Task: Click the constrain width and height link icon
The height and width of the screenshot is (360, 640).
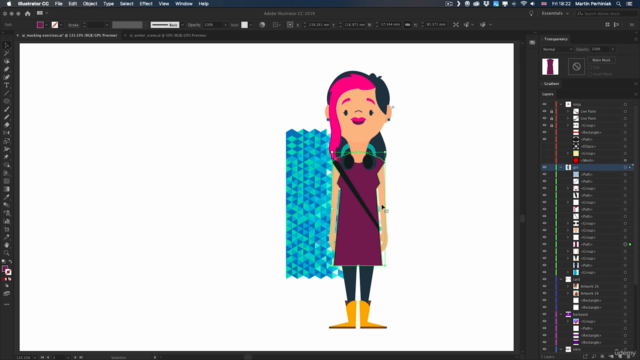Action: (407, 25)
